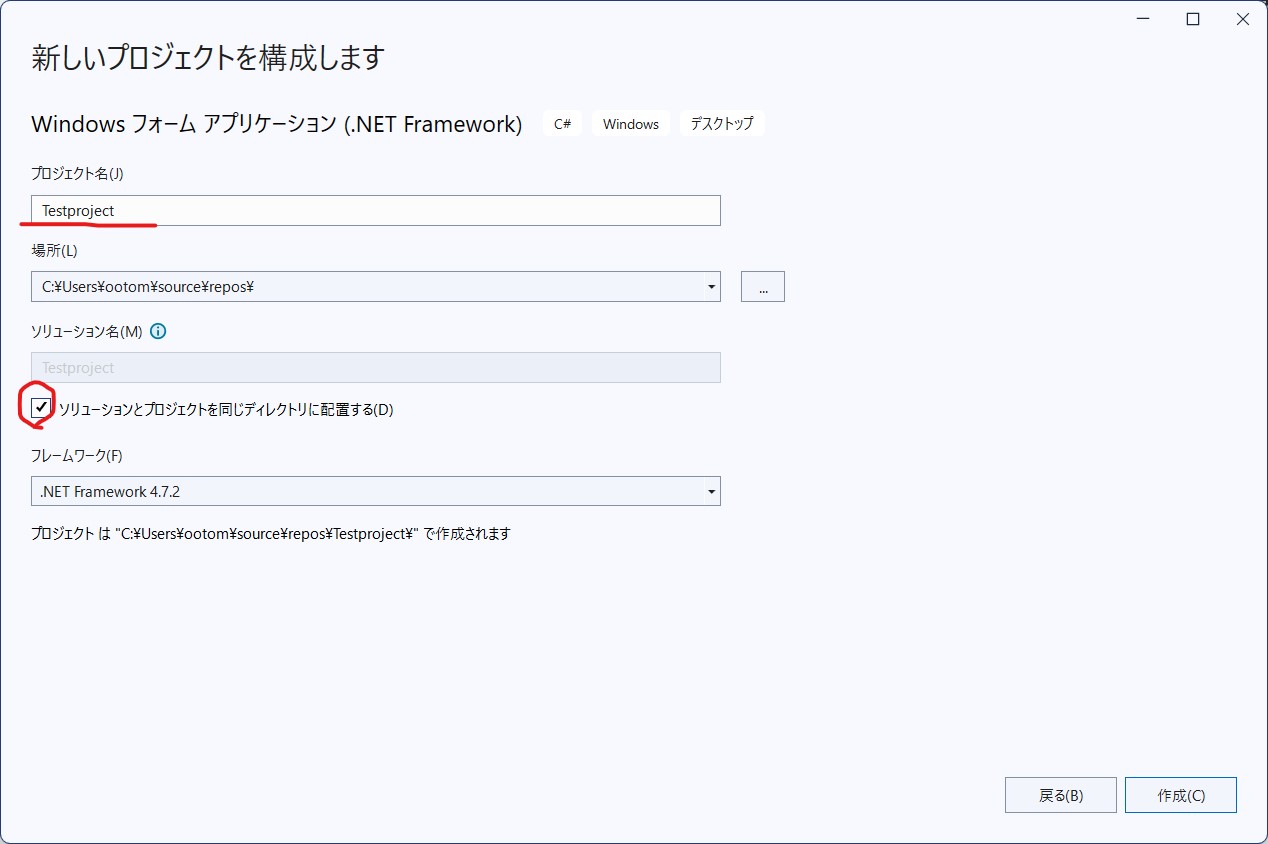Expand the フレームワーク dropdown arrow
Viewport: 1268px width, 844px height.
pos(711,492)
